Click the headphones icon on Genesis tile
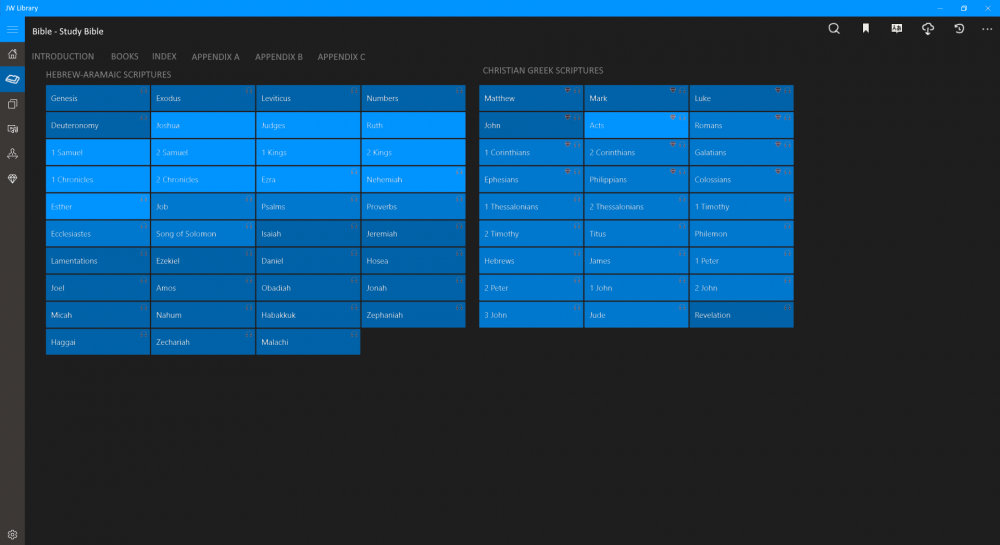The image size is (1000, 545). (143, 91)
